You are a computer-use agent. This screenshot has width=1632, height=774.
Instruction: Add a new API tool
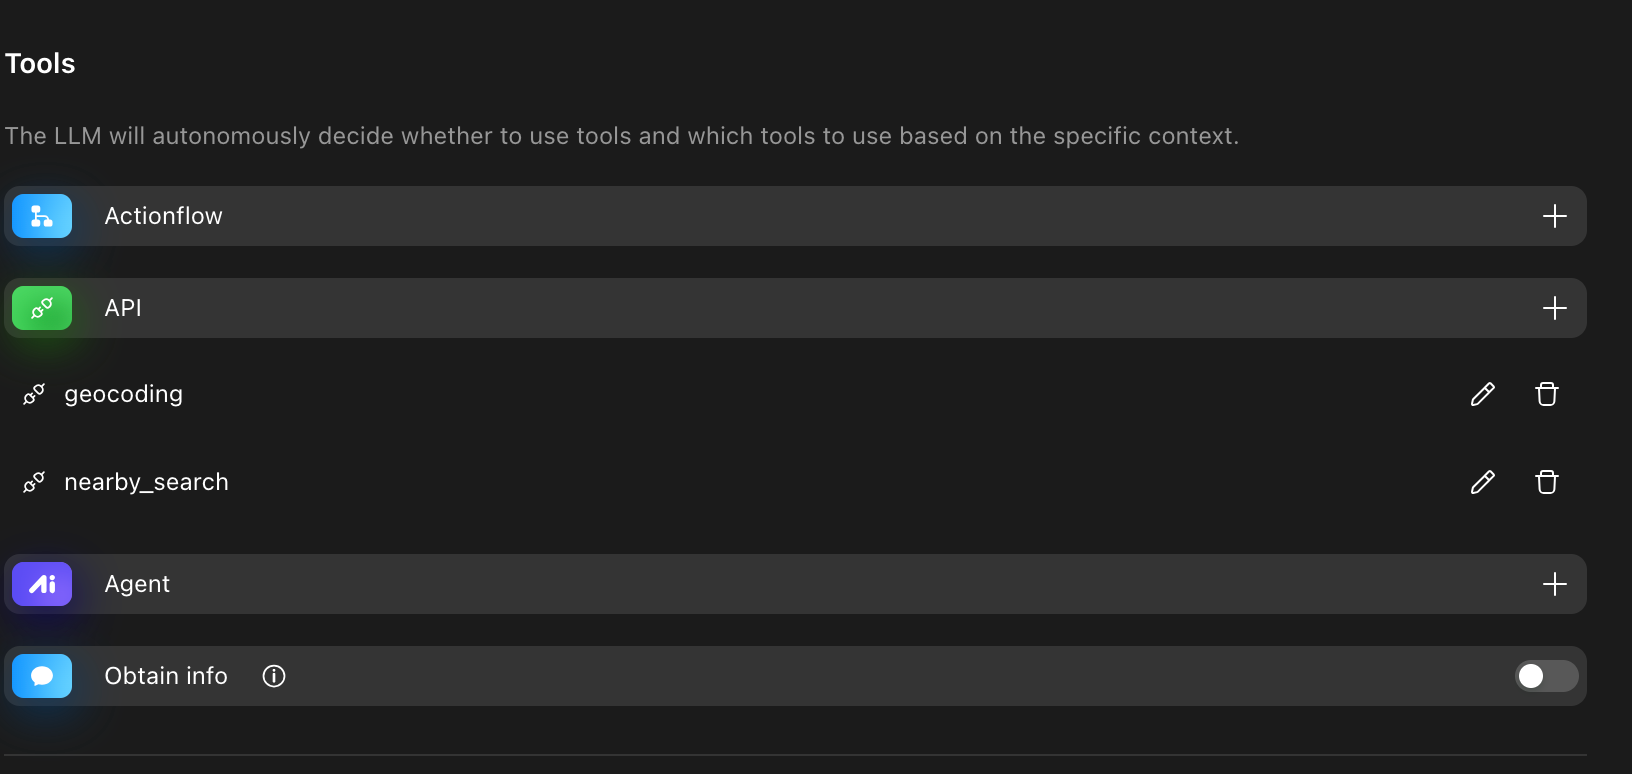coord(1554,308)
